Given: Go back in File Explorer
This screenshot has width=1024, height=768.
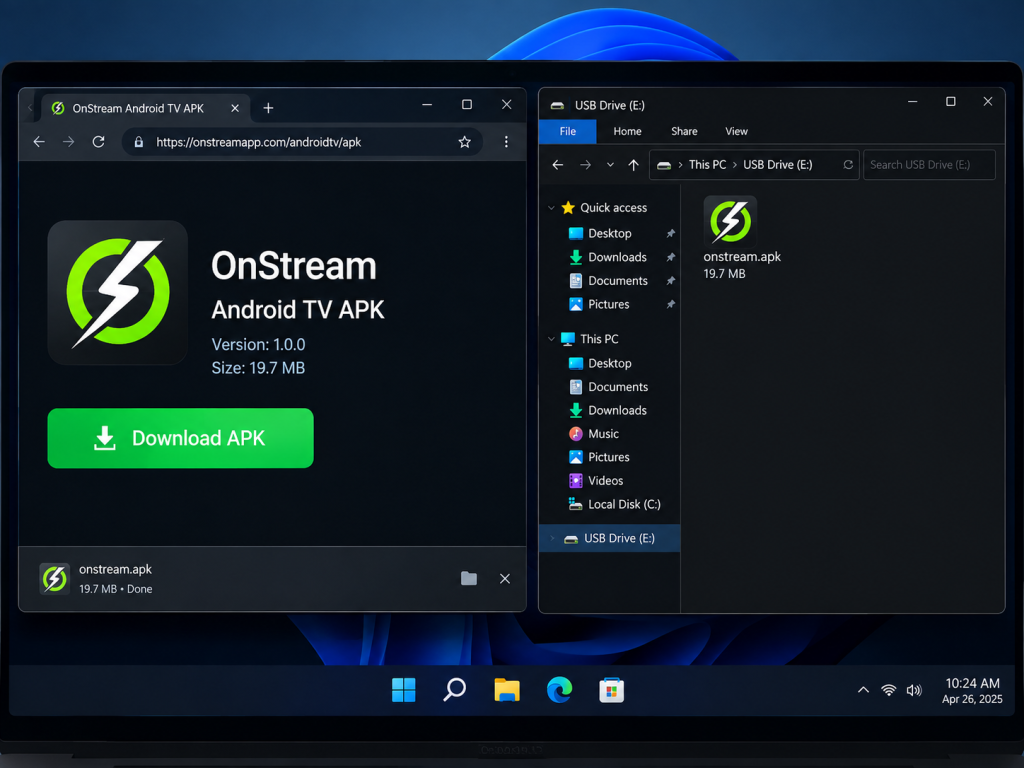Looking at the screenshot, I should click(x=558, y=165).
